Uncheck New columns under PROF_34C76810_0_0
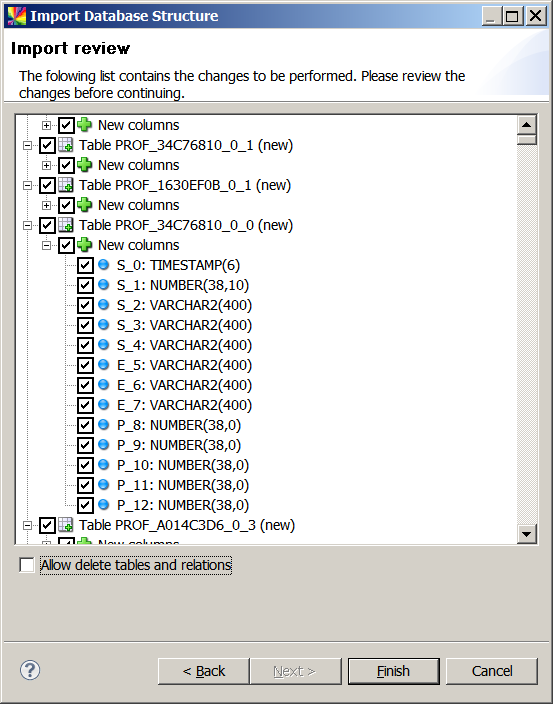 [x=66, y=245]
